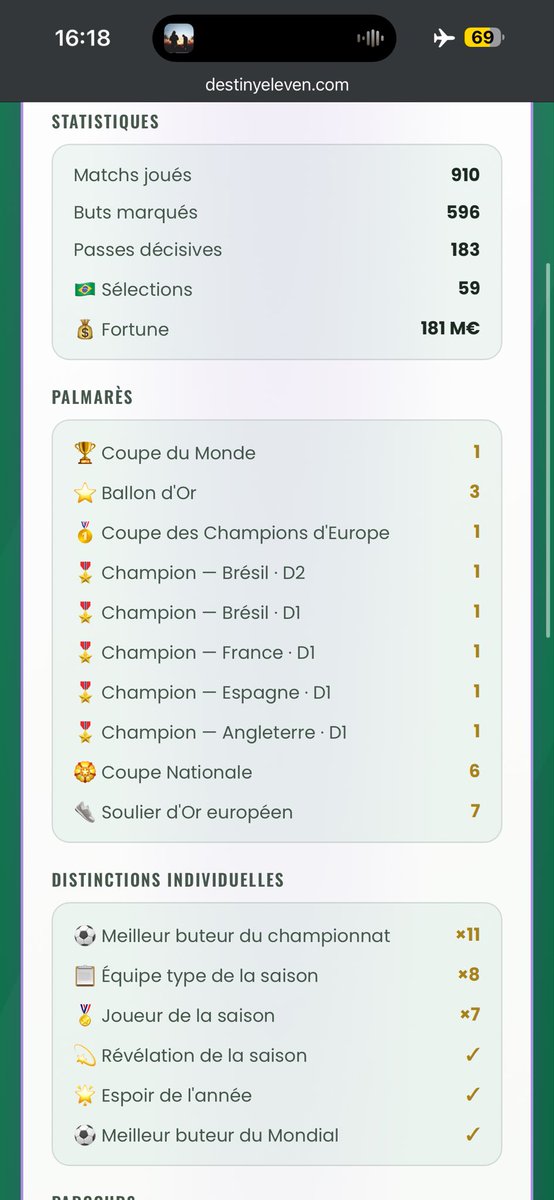Tap the Coupe du Monde trophy icon
Image resolution: width=554 pixels, height=1200 pixels.
(84, 453)
